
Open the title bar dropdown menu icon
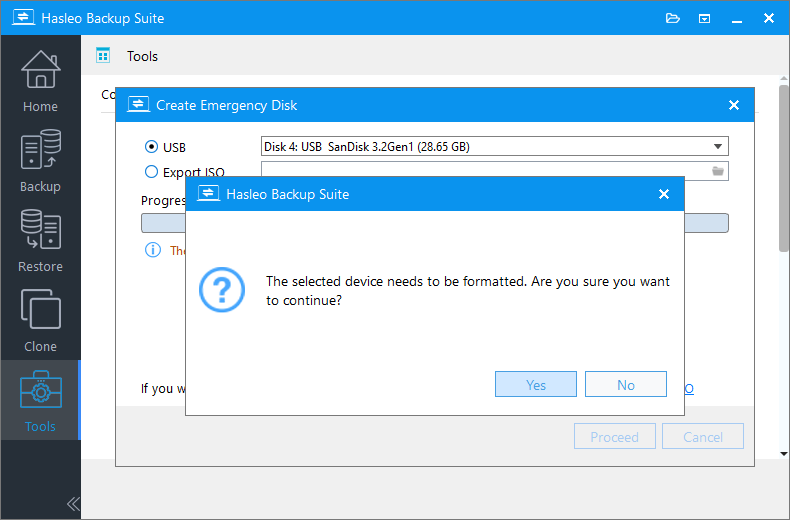[x=704, y=19]
